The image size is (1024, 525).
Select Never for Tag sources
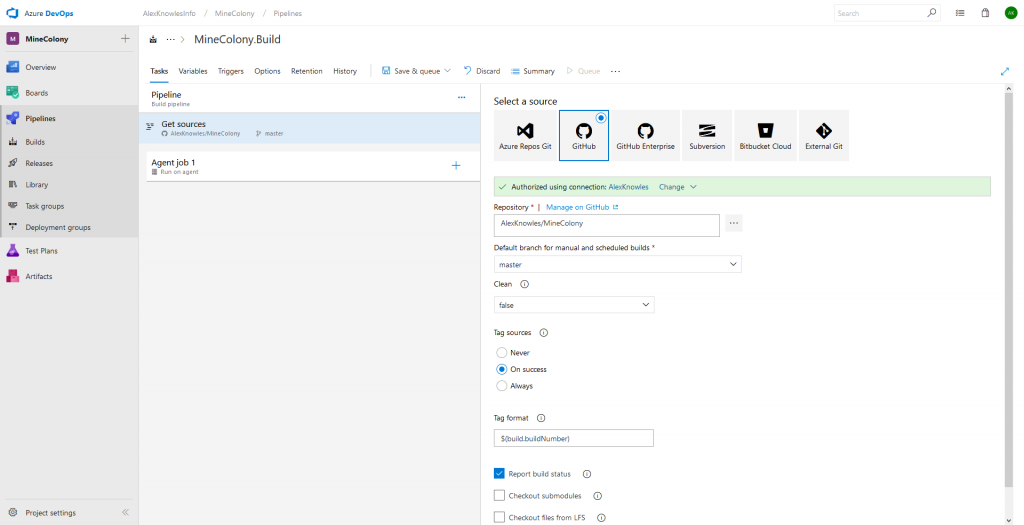pyautogui.click(x=502, y=353)
